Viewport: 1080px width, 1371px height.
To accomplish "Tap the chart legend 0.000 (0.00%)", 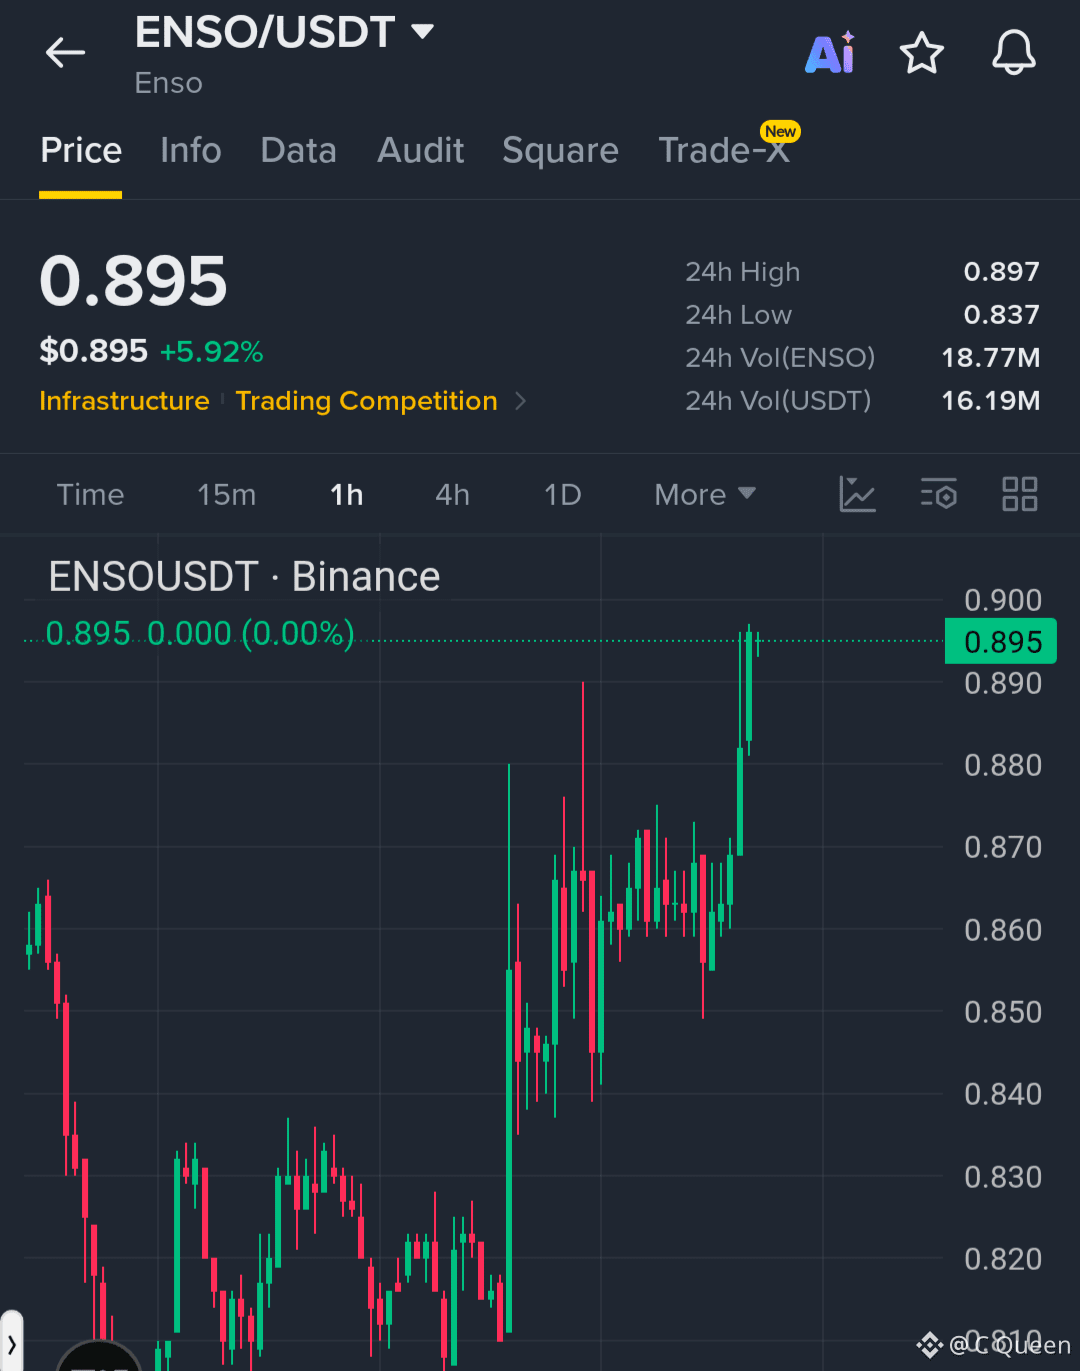I will 250,634.
